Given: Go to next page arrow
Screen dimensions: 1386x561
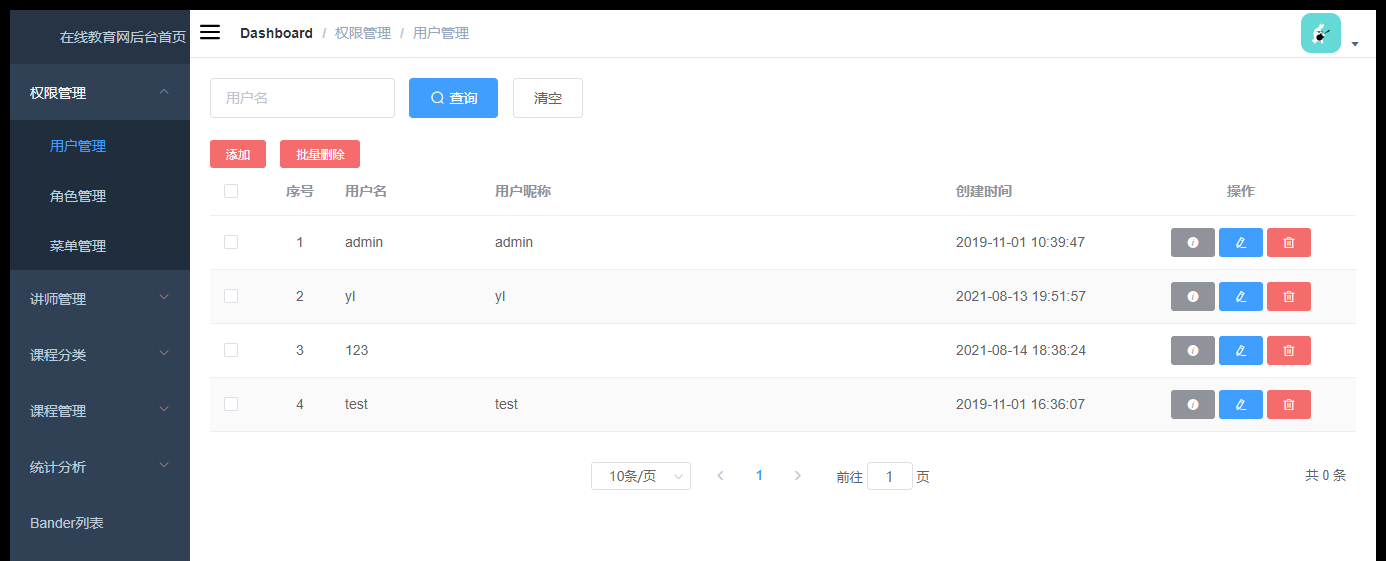Looking at the screenshot, I should coord(798,476).
